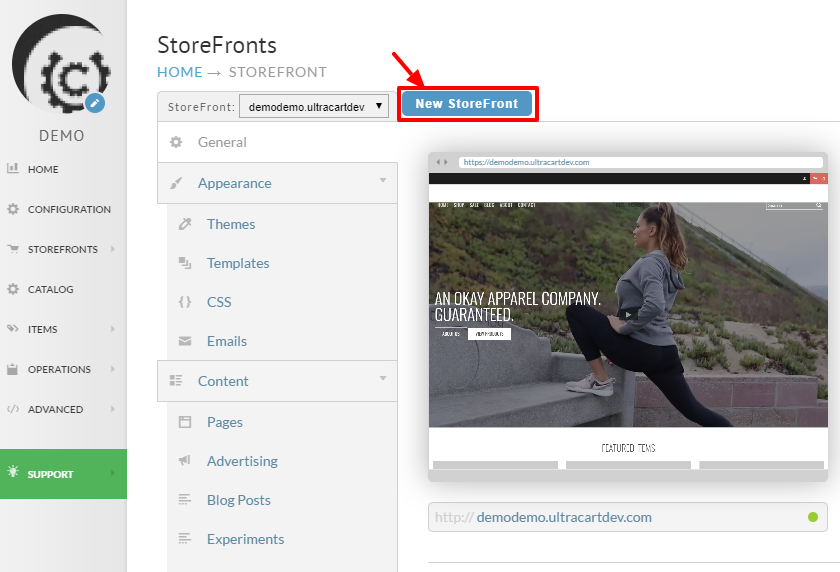Click the pencil edit icon on avatar
The image size is (840, 572).
click(95, 103)
